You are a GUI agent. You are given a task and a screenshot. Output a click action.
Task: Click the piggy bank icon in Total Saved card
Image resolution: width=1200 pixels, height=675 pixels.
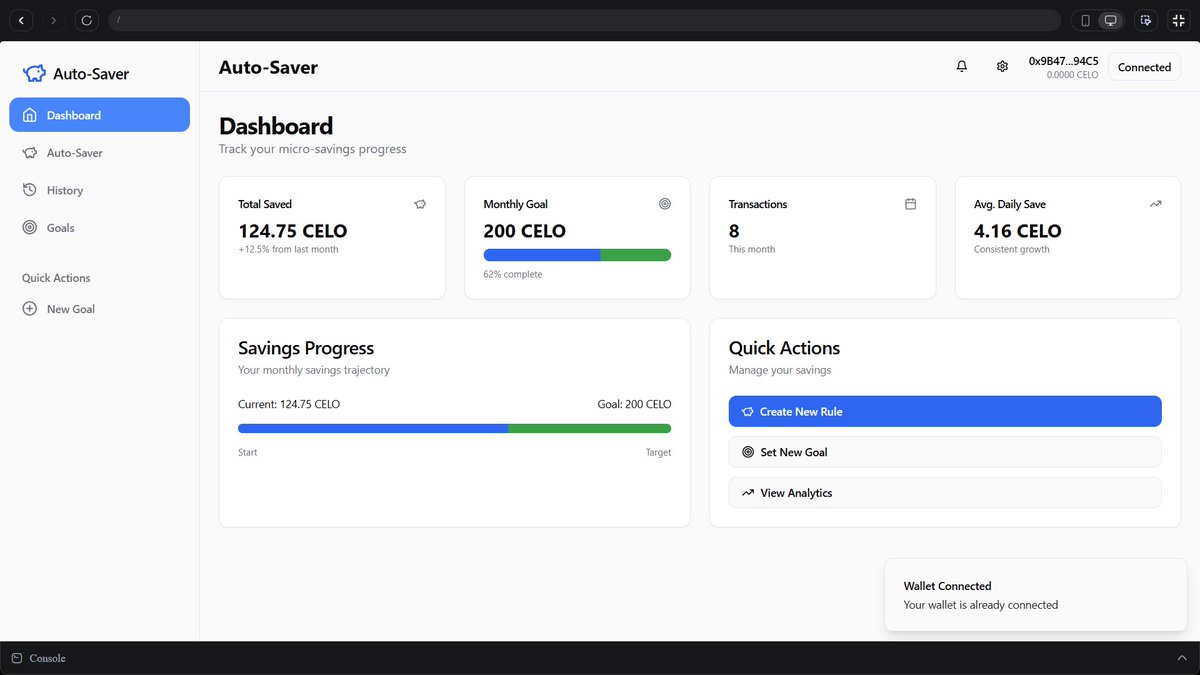[x=420, y=204]
